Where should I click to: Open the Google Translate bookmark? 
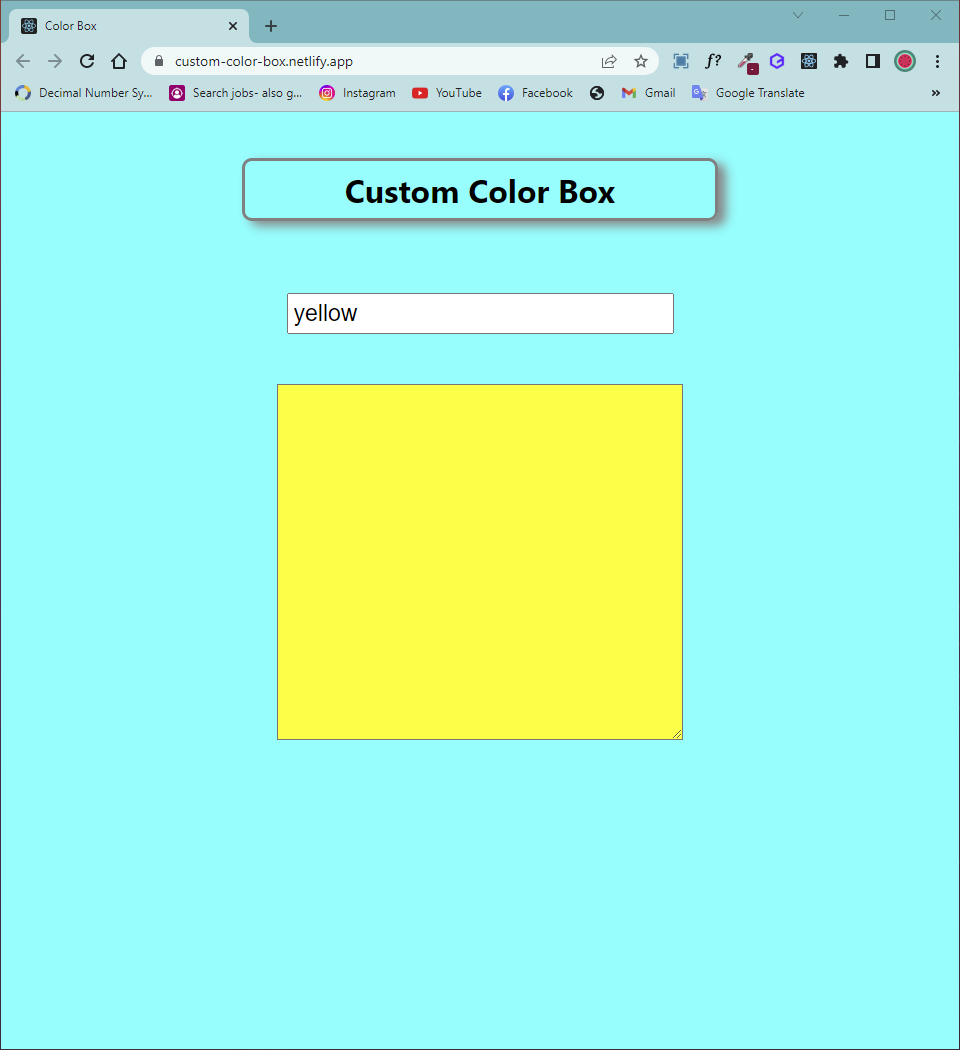pyautogui.click(x=748, y=93)
